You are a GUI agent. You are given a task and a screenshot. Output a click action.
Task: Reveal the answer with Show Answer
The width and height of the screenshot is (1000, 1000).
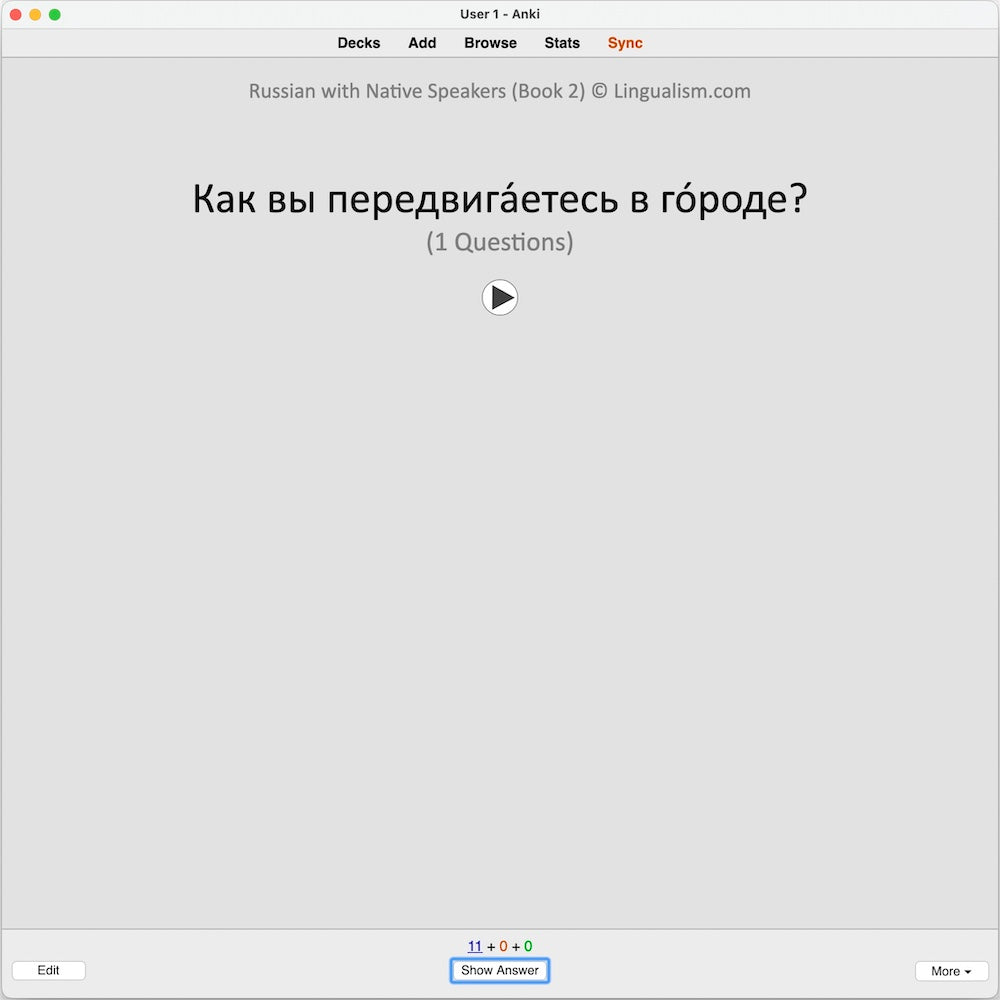click(499, 970)
